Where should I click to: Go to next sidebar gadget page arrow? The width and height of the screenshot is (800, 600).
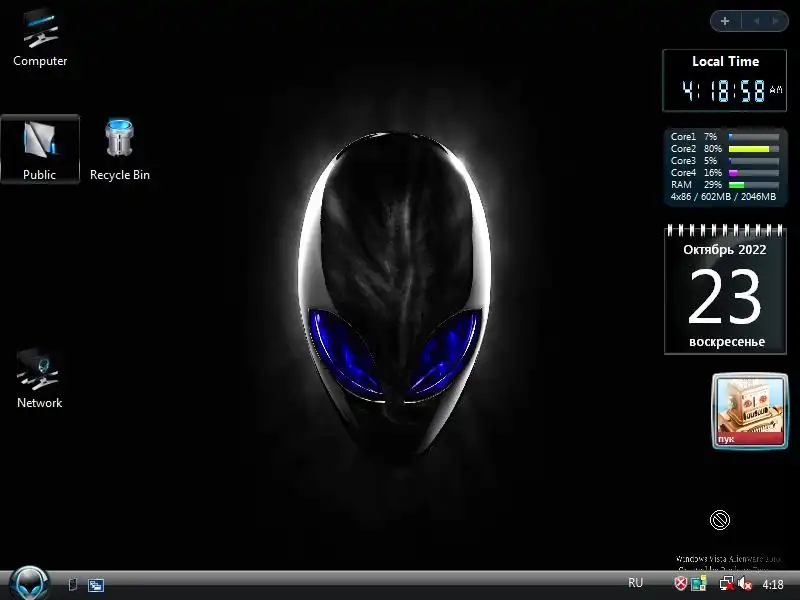pyautogui.click(x=776, y=21)
